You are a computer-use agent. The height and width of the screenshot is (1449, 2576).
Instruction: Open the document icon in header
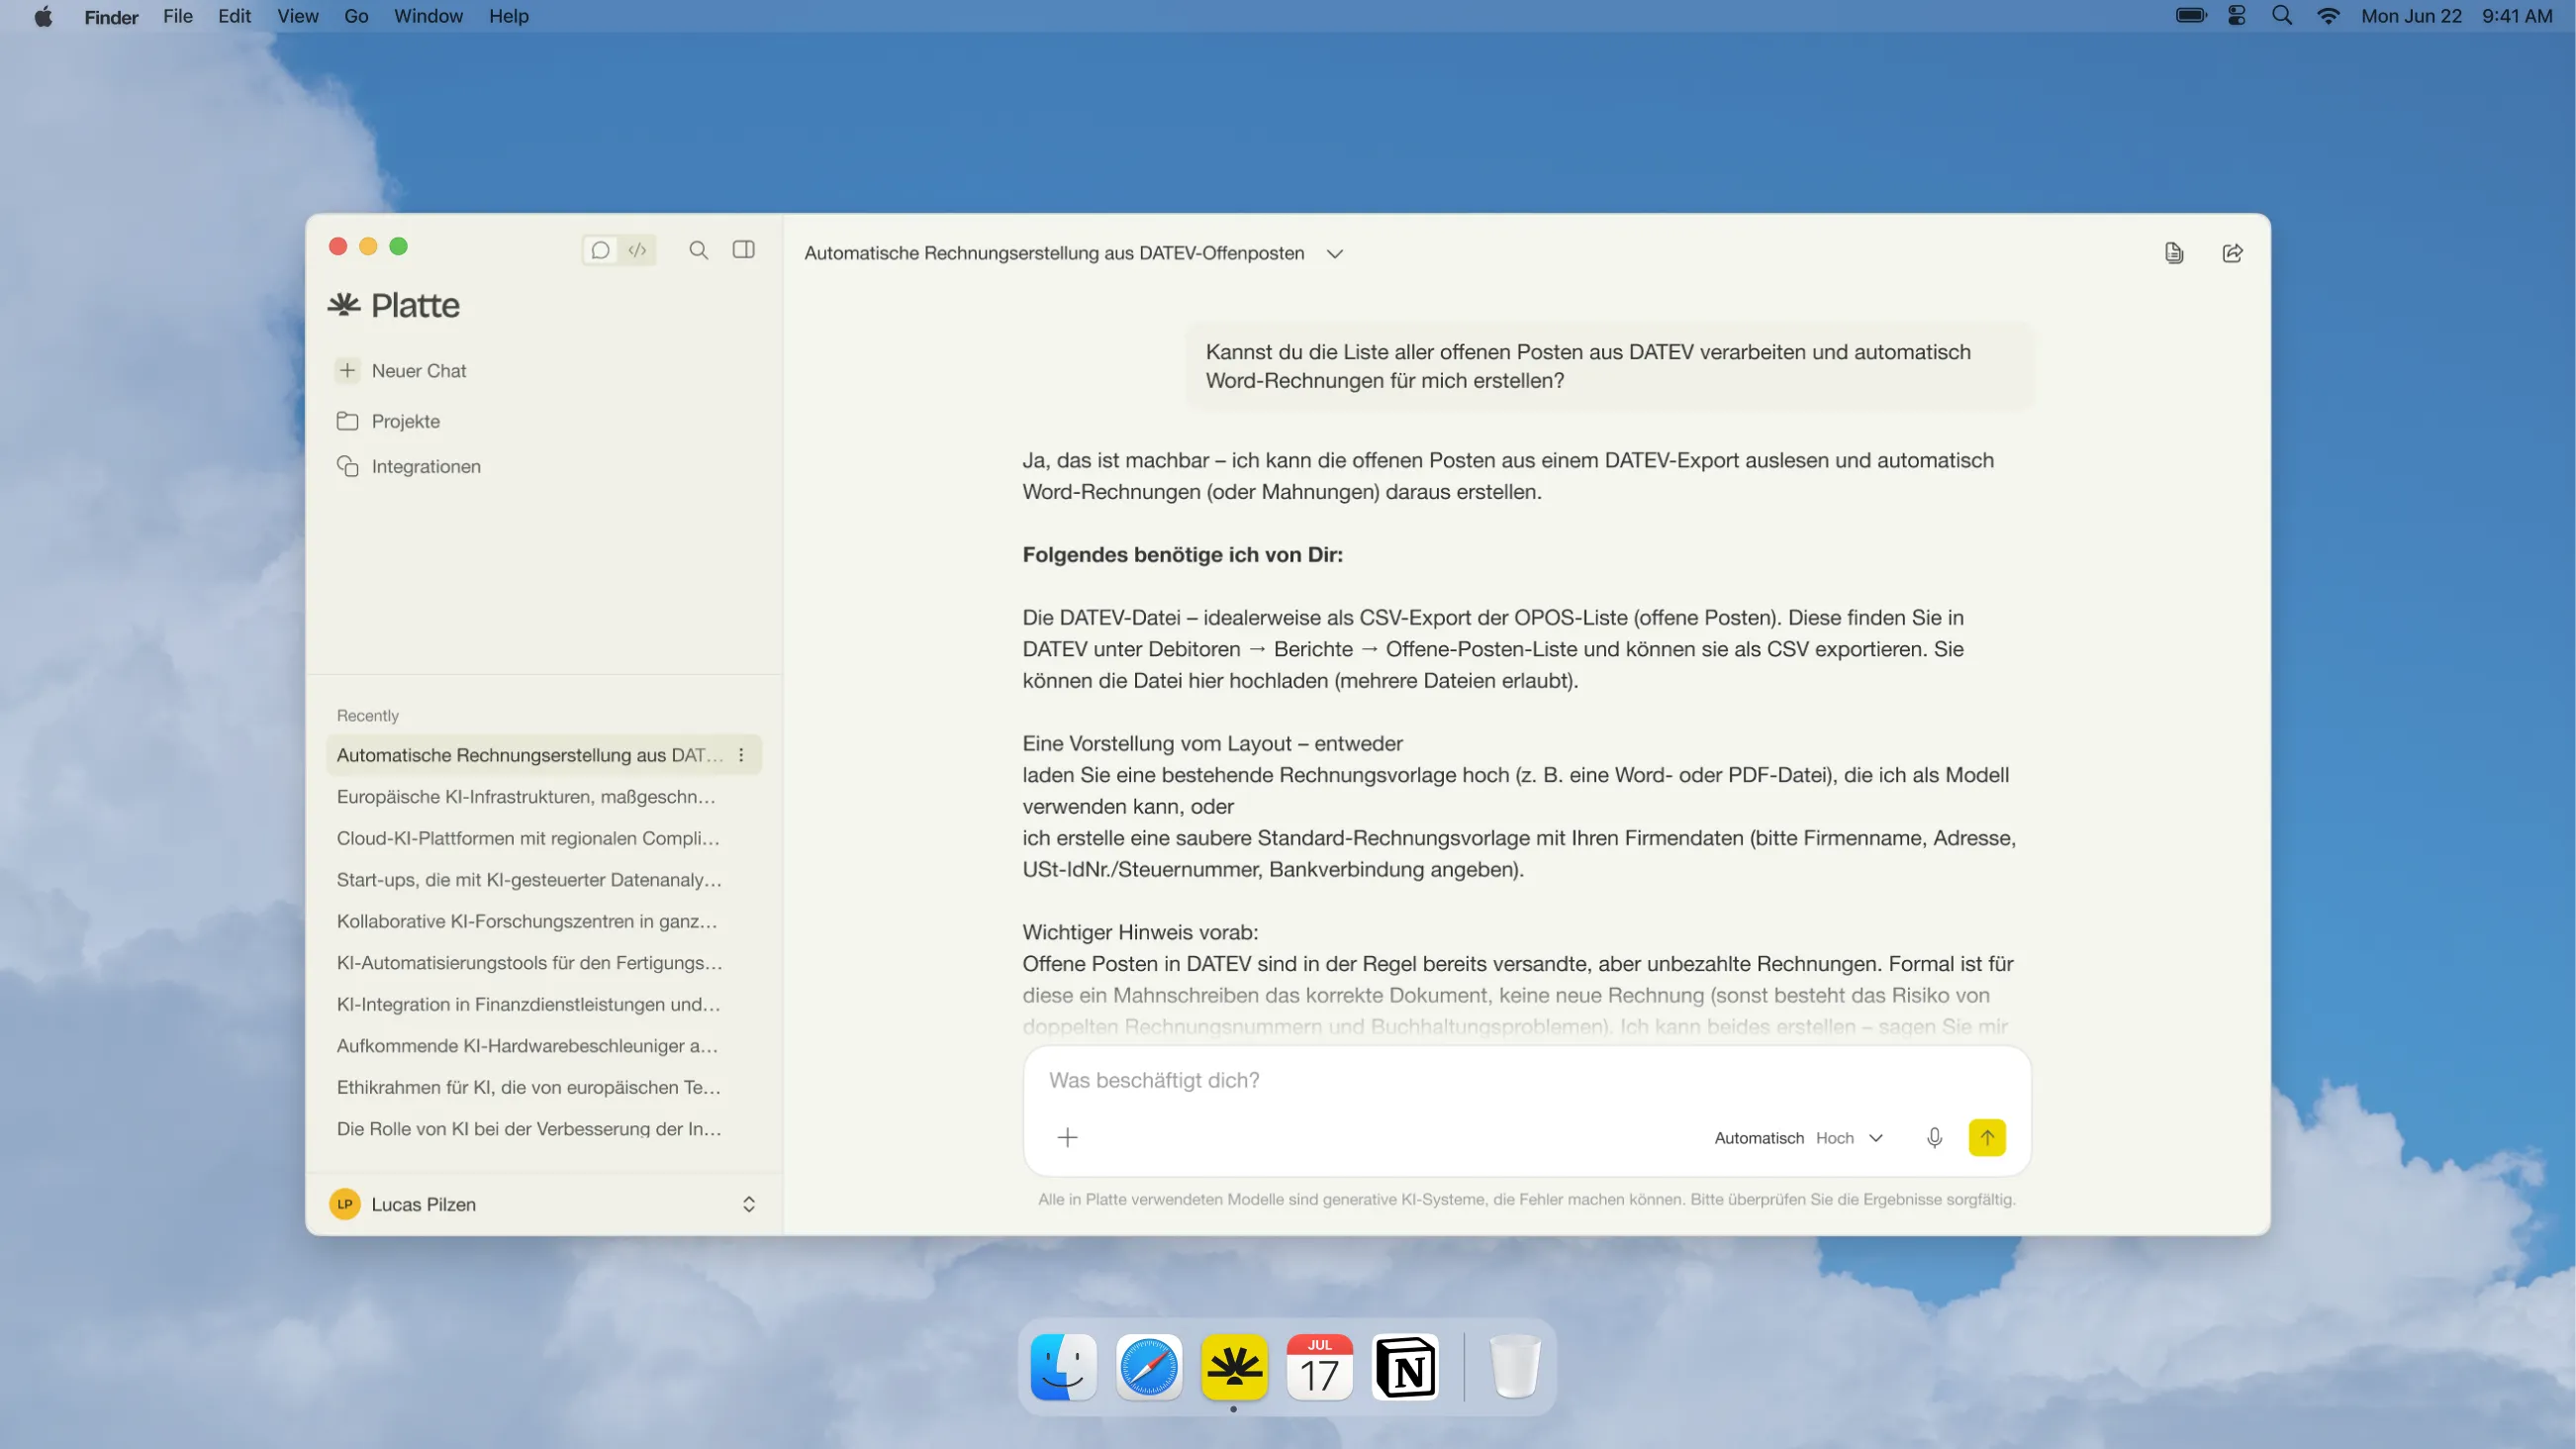click(2174, 253)
